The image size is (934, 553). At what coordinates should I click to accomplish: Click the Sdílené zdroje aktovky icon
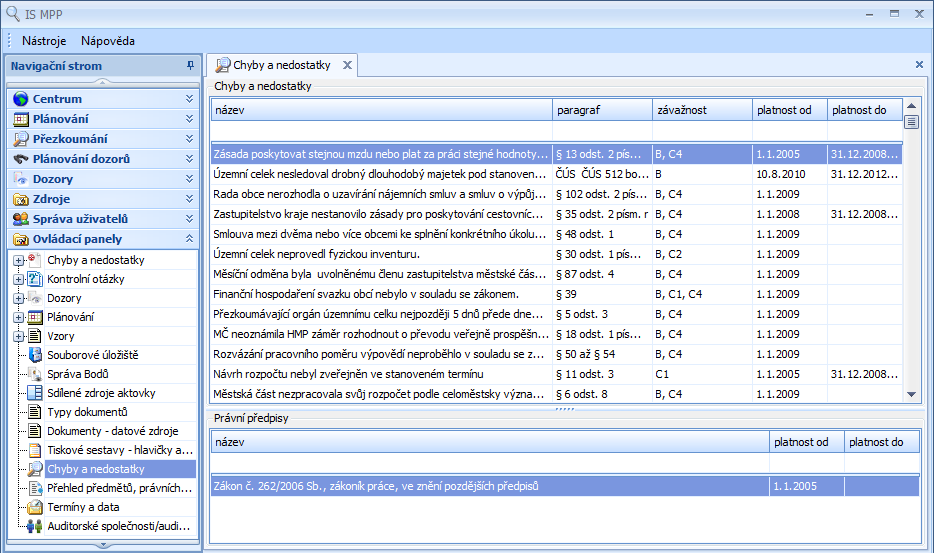pyautogui.click(x=35, y=393)
